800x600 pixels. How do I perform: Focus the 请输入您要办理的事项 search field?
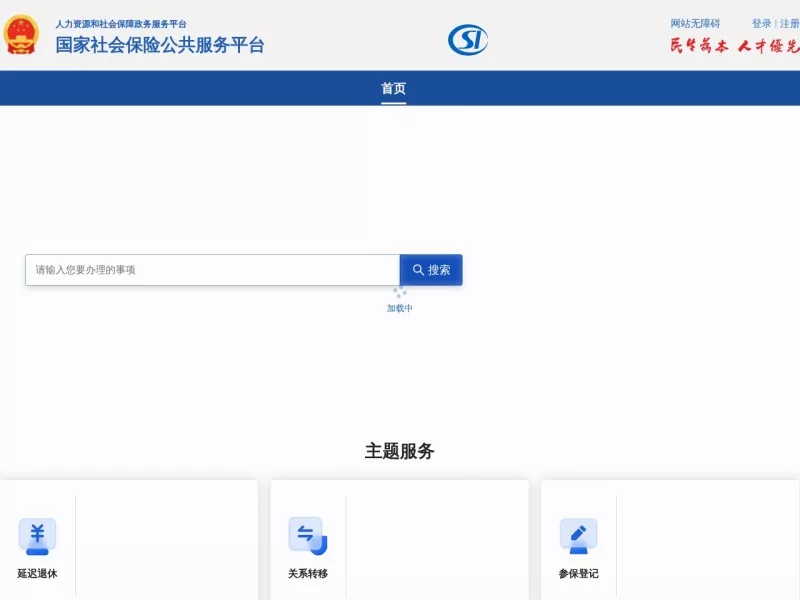click(x=212, y=270)
